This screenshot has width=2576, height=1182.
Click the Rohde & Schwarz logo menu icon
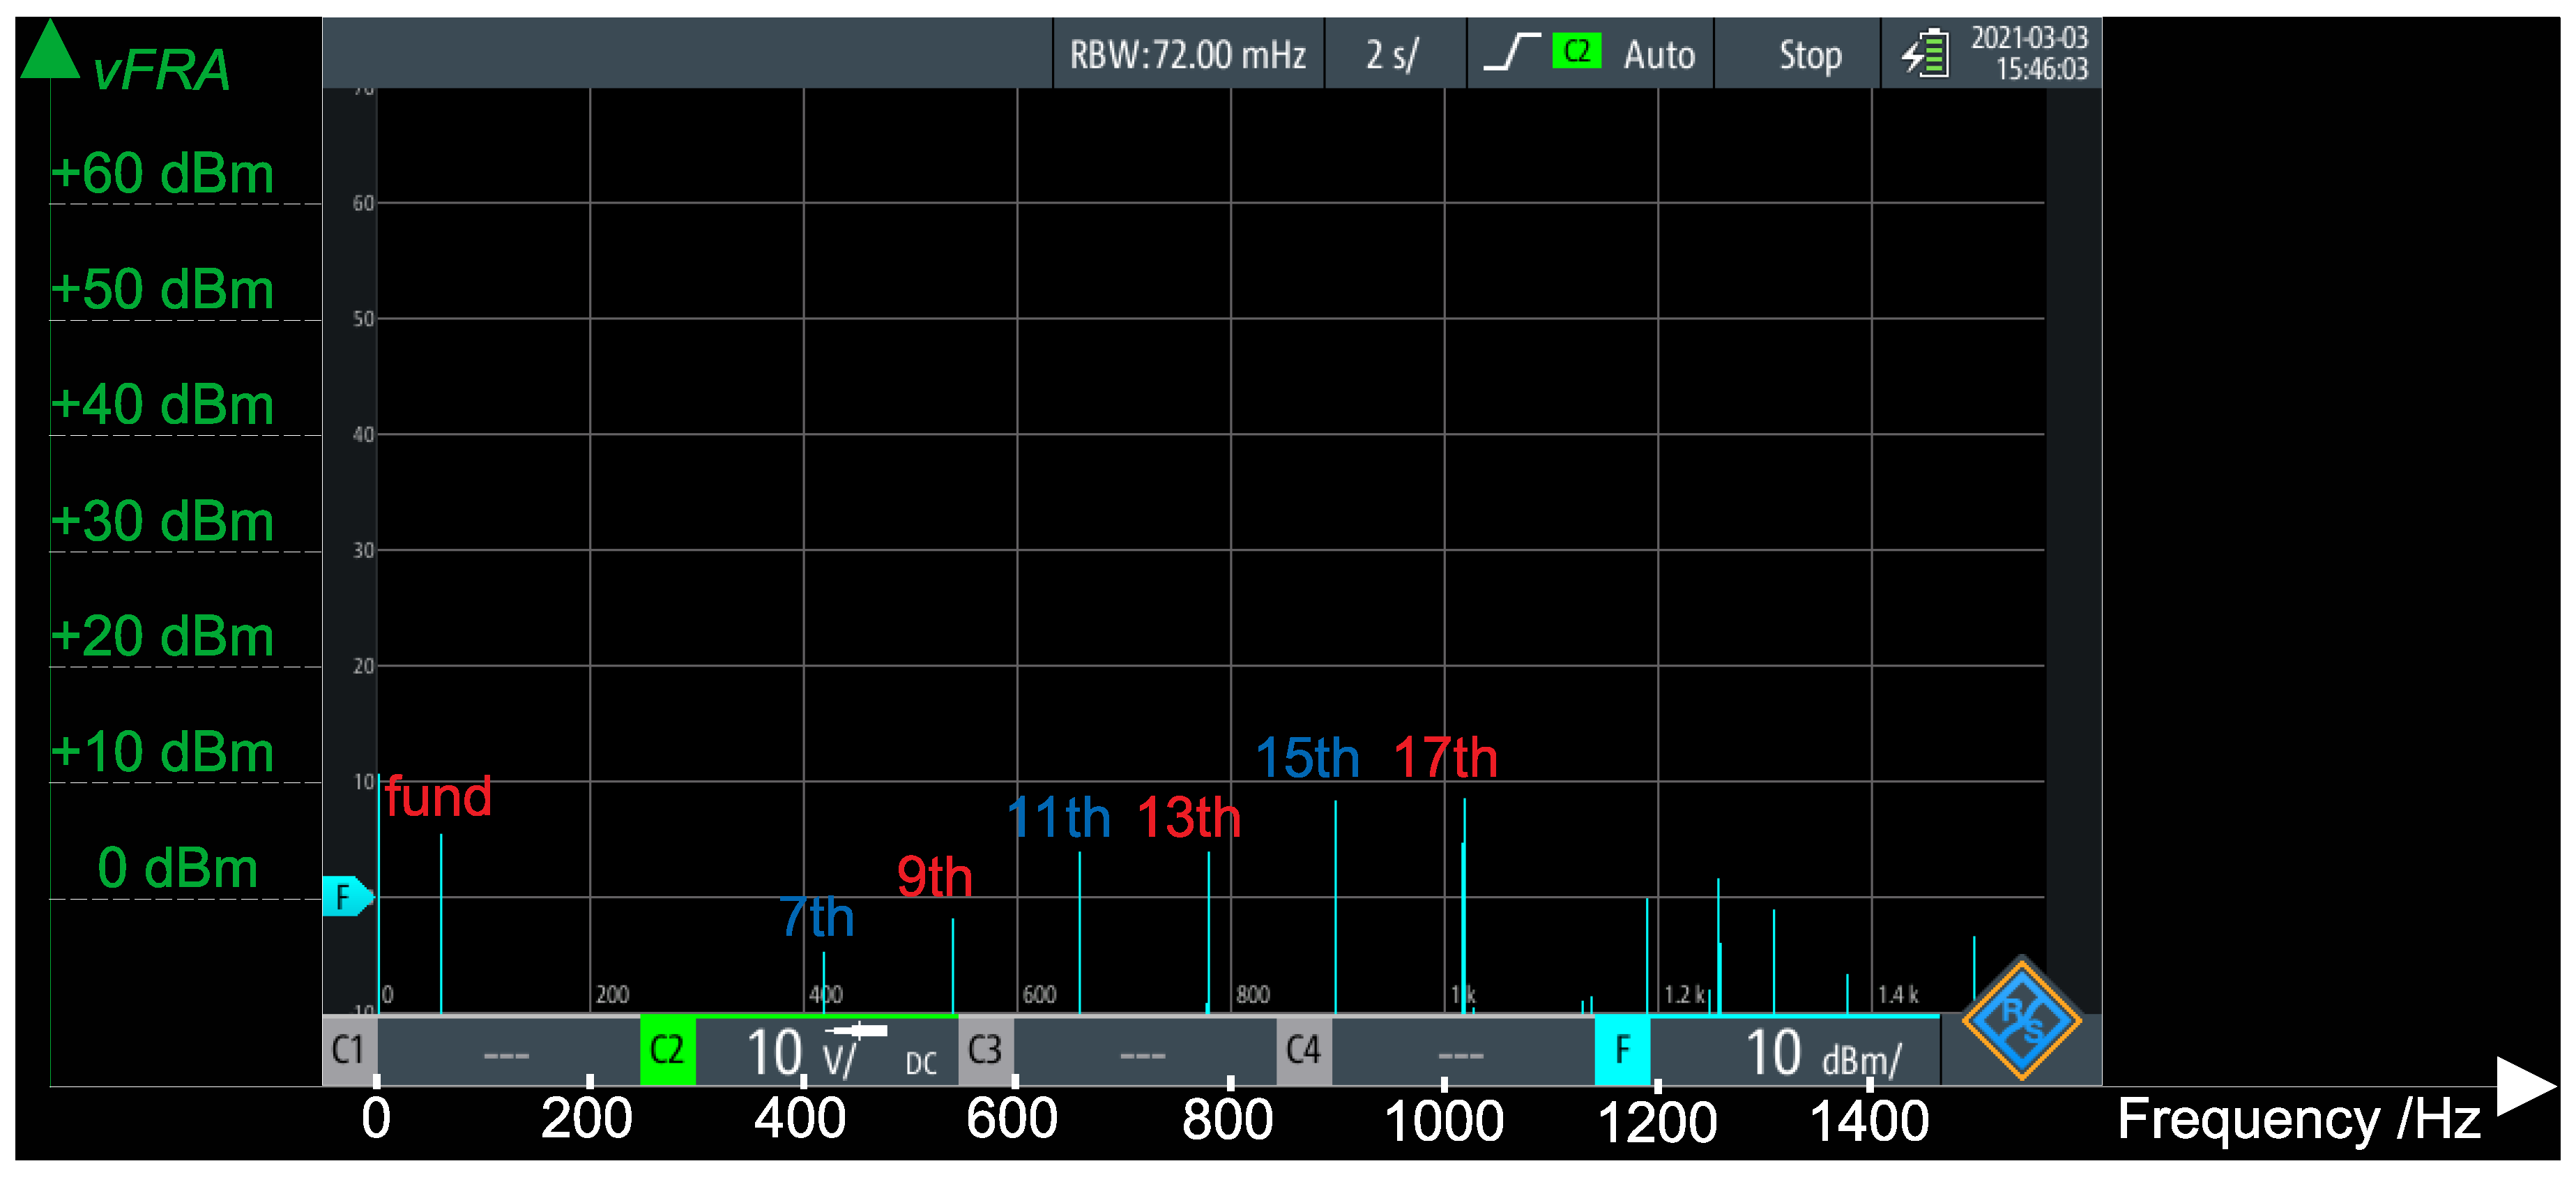pos(2021,1019)
